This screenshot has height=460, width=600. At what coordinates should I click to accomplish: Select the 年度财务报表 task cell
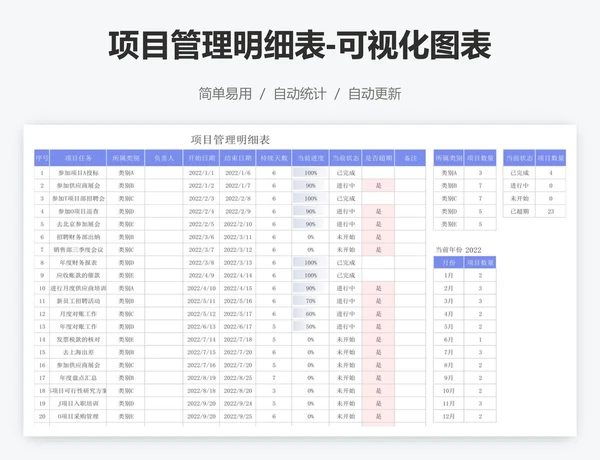tap(79, 262)
